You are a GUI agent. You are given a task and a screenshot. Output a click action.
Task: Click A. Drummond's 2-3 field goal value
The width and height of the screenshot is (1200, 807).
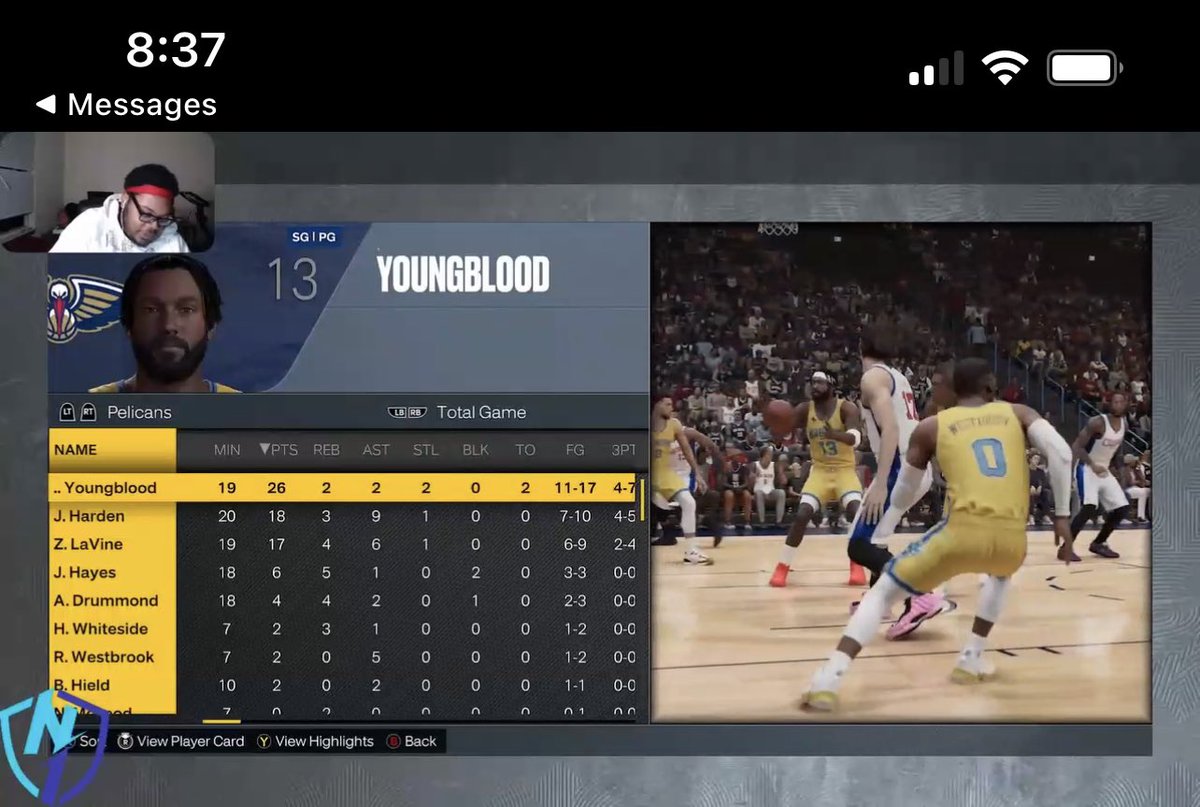[x=575, y=600]
